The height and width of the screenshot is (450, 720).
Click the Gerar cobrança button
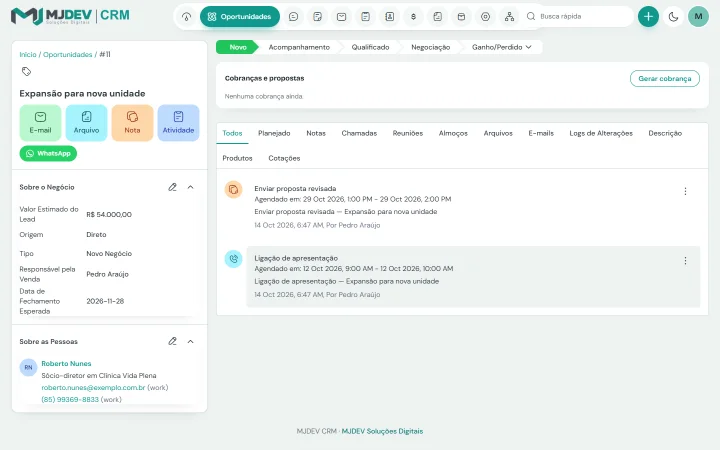point(664,79)
